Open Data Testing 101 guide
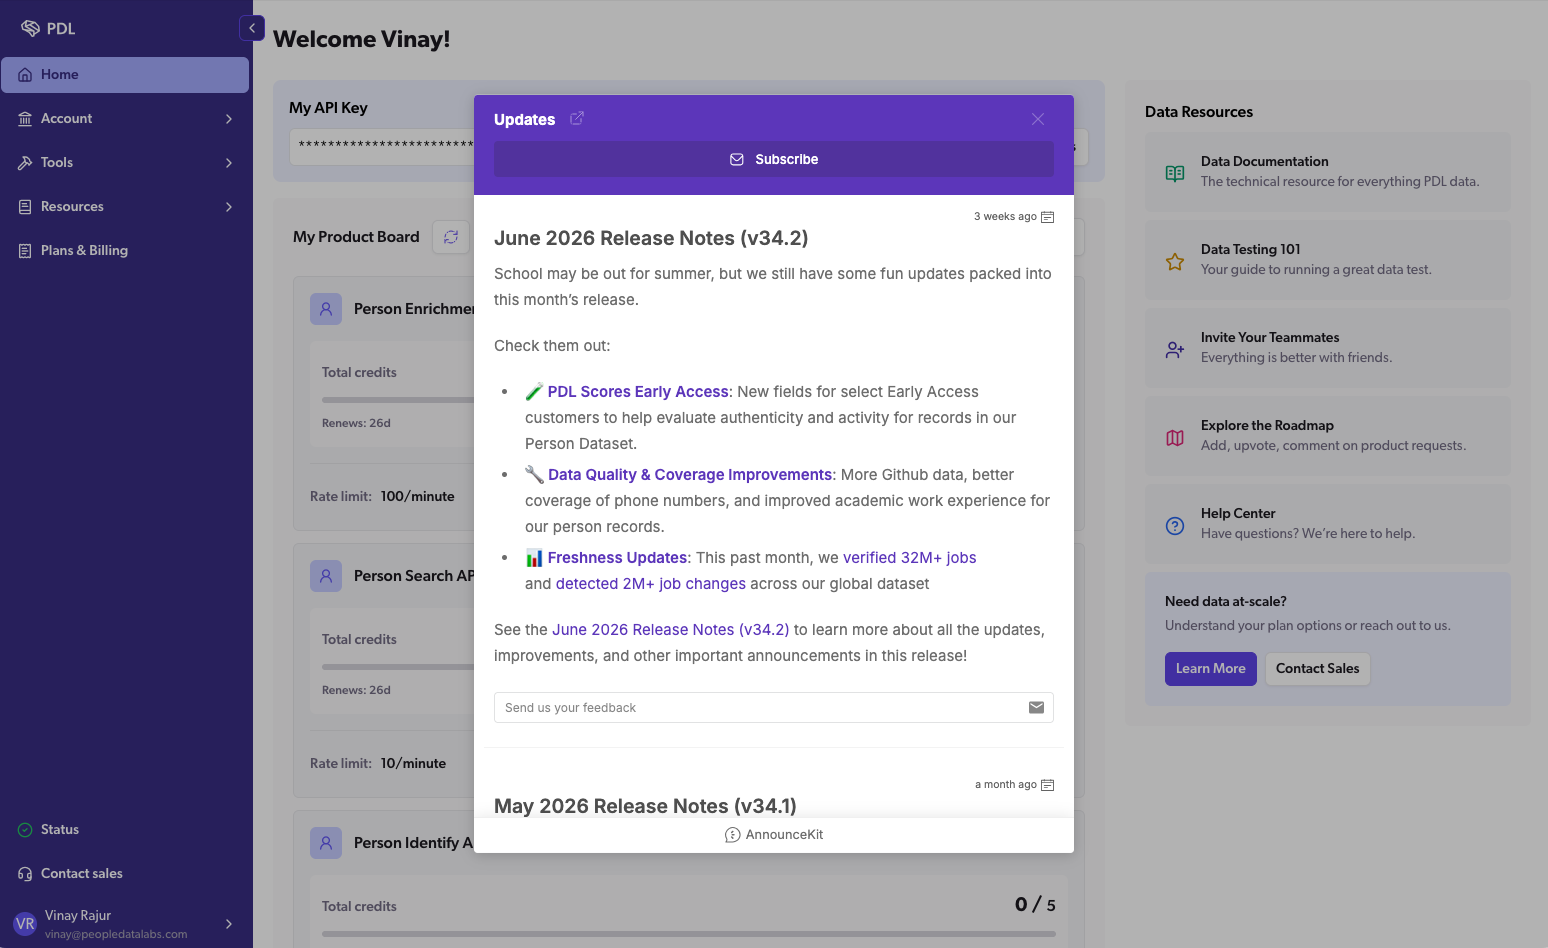The height and width of the screenshot is (948, 1548). coord(1328,260)
